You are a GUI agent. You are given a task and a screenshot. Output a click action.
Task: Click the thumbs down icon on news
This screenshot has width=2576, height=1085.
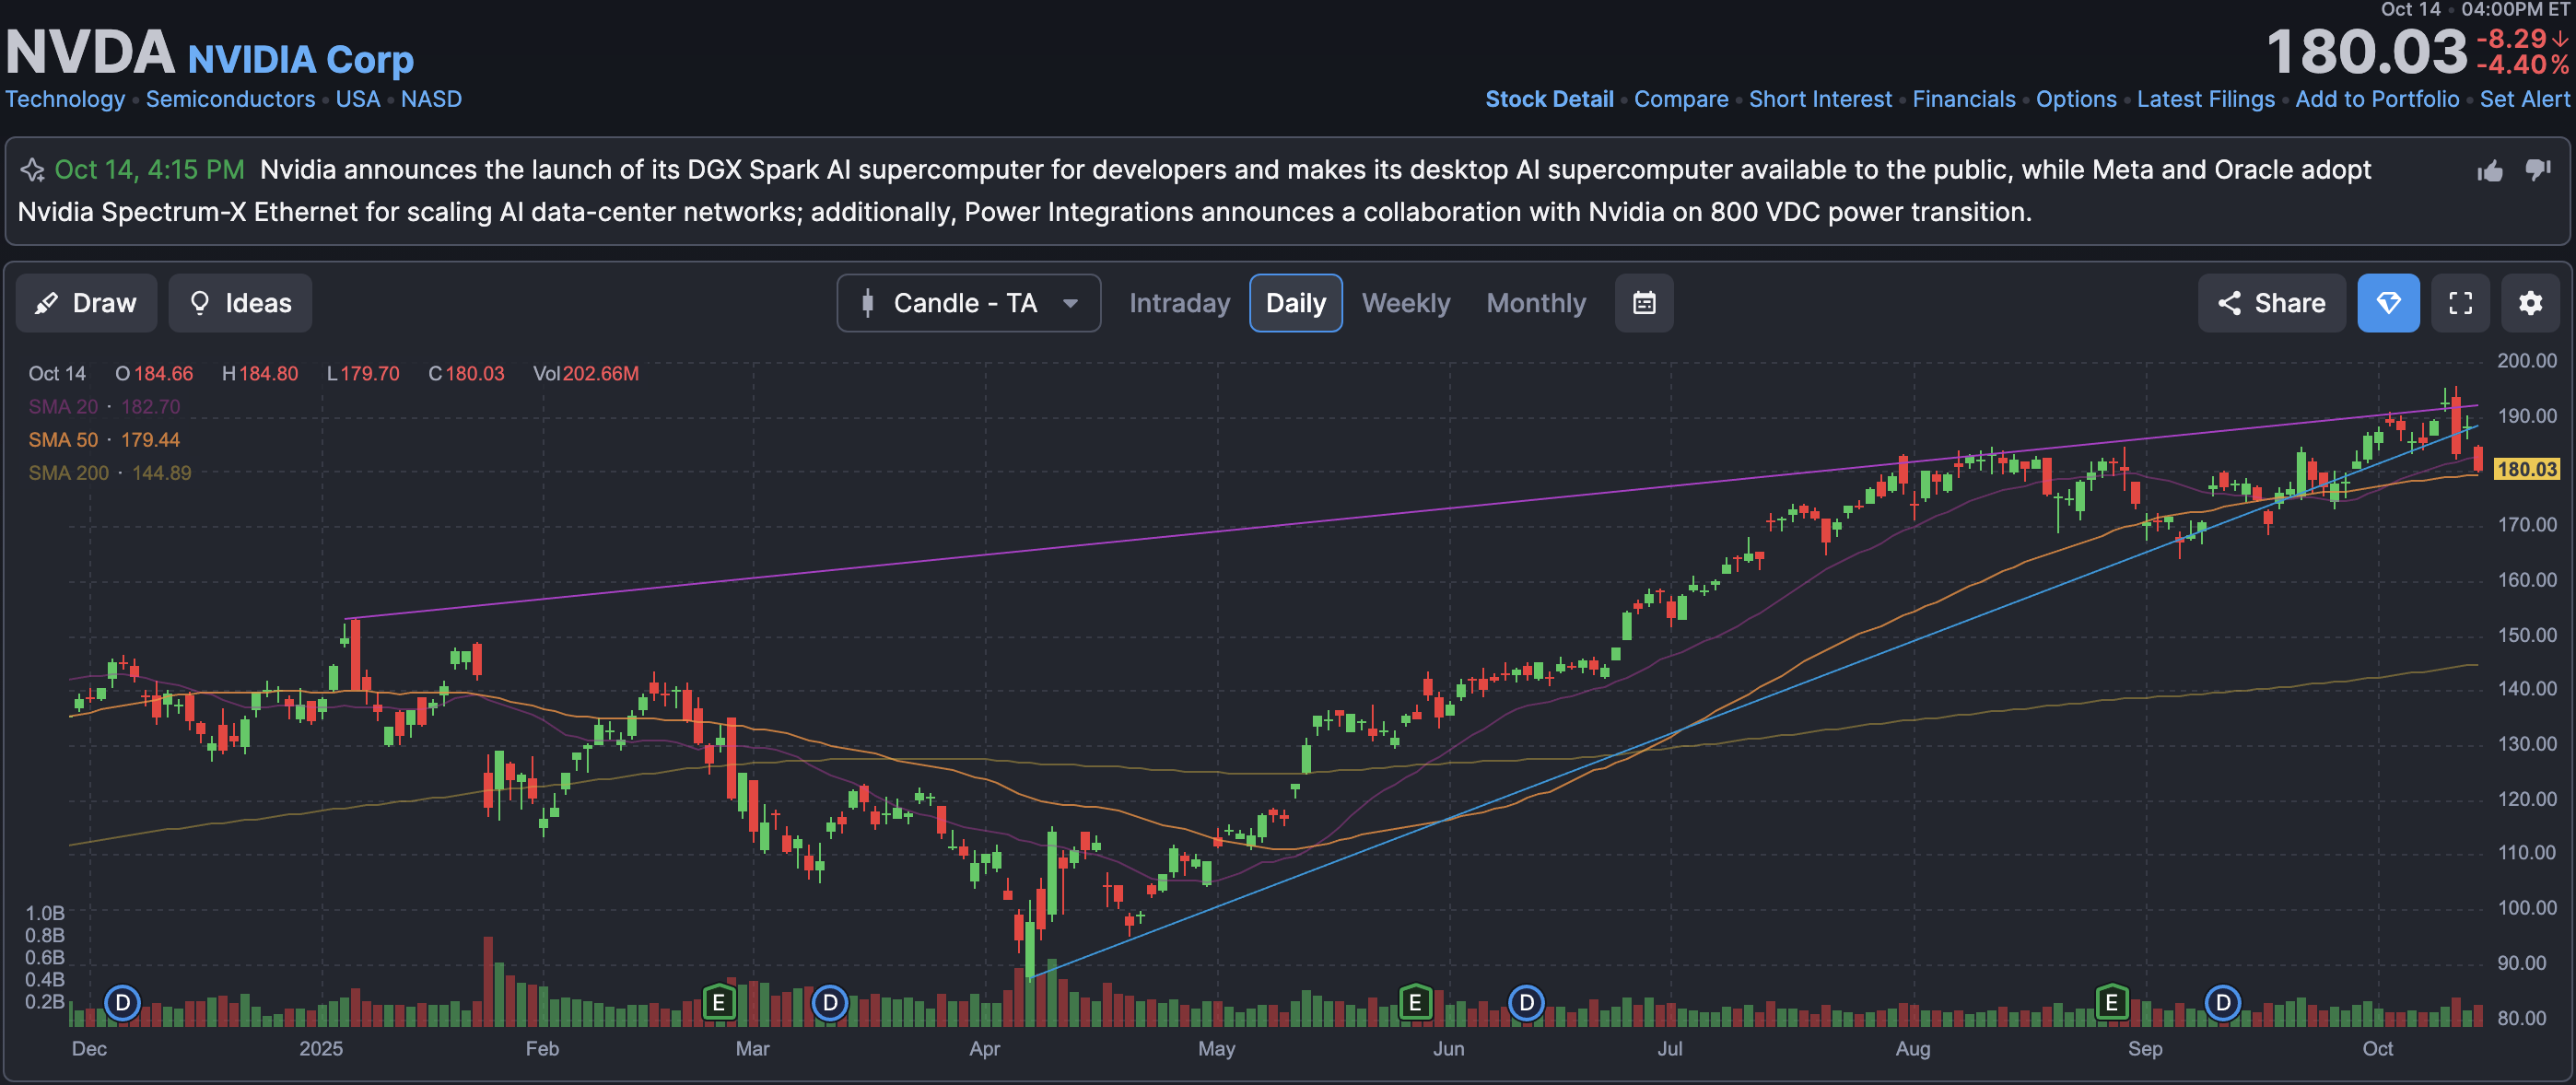pos(2537,169)
